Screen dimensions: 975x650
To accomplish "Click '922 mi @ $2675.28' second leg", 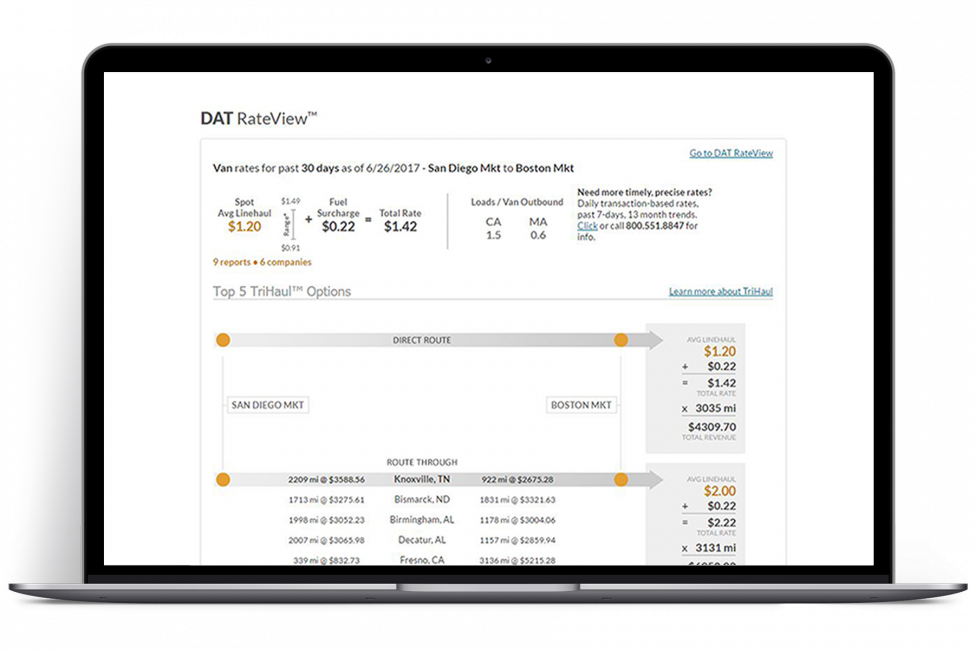I will [517, 480].
